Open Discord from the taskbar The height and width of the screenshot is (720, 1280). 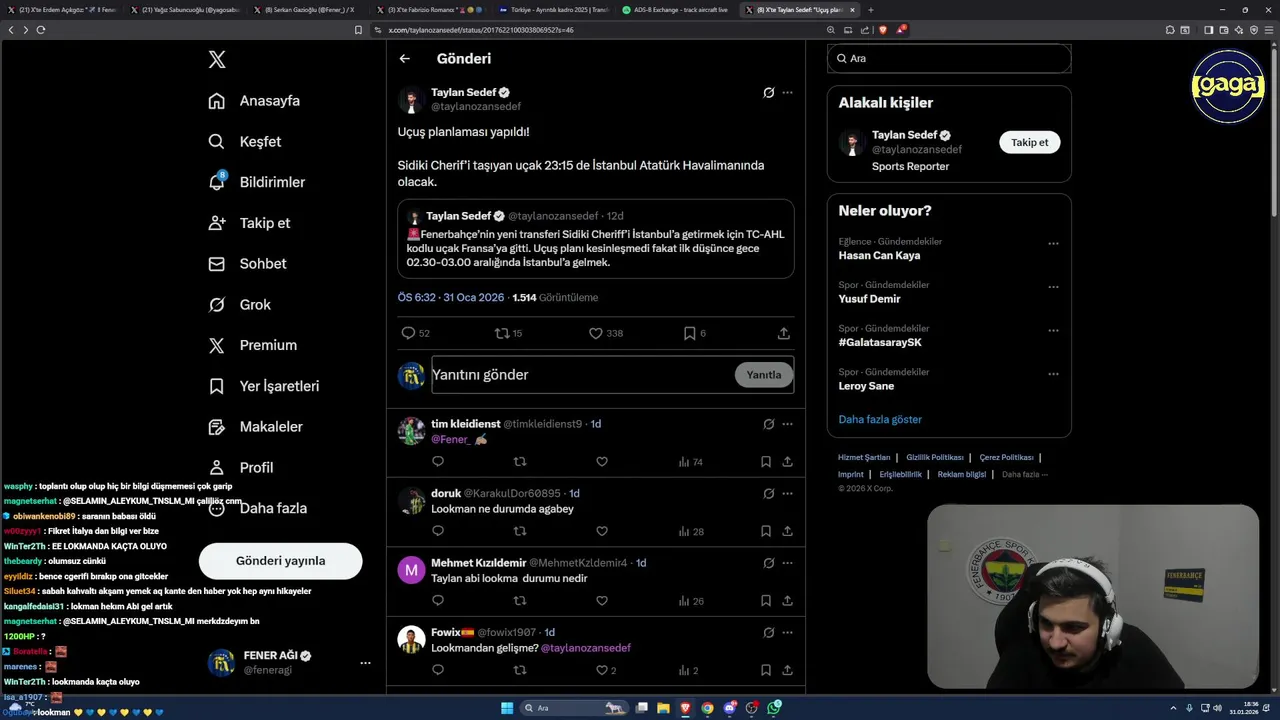[730, 708]
